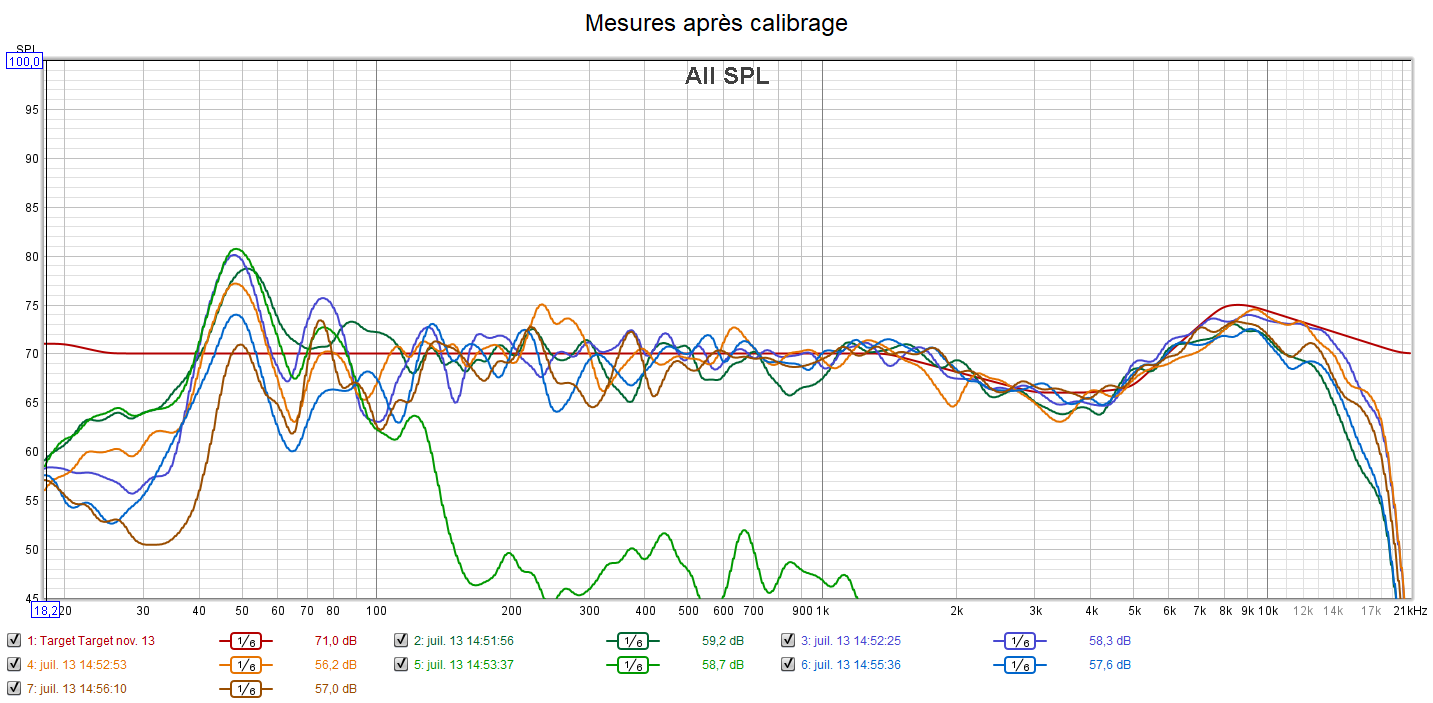The image size is (1433, 703).
Task: Click the 100,0 SPL axis upper limit field
Action: pyautogui.click(x=24, y=62)
